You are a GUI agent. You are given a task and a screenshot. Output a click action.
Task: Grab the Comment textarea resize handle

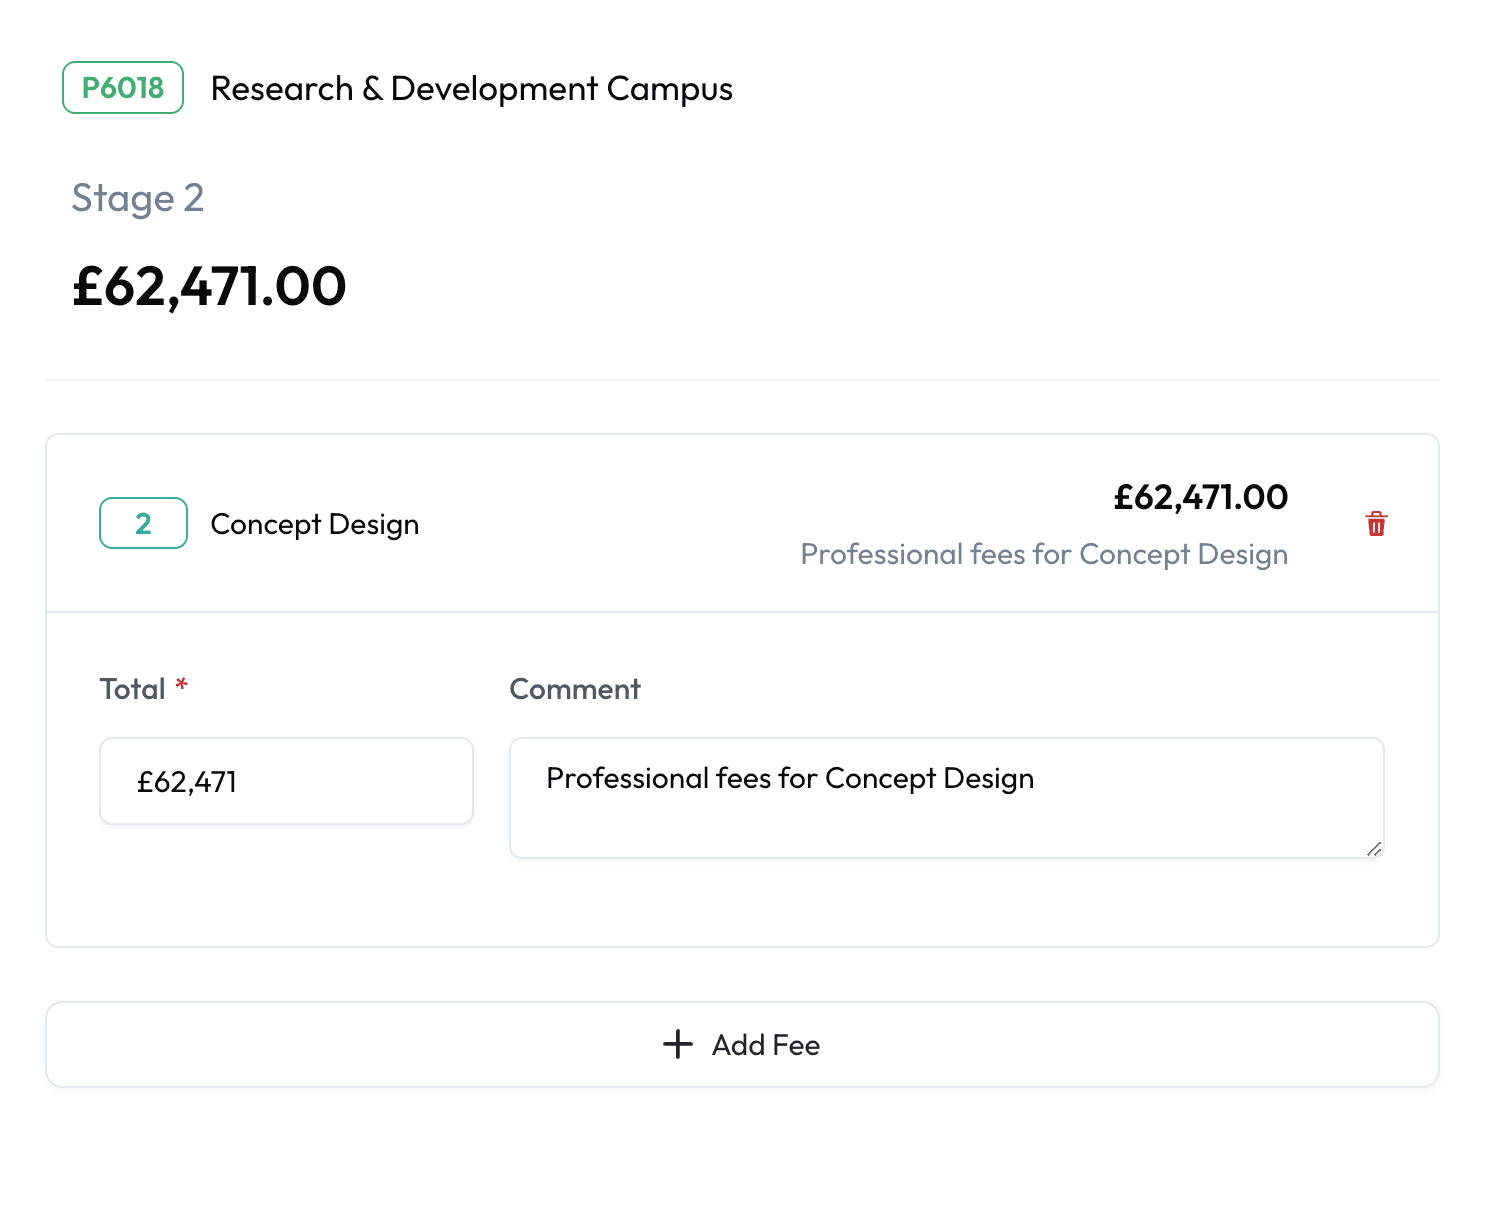tap(1374, 848)
